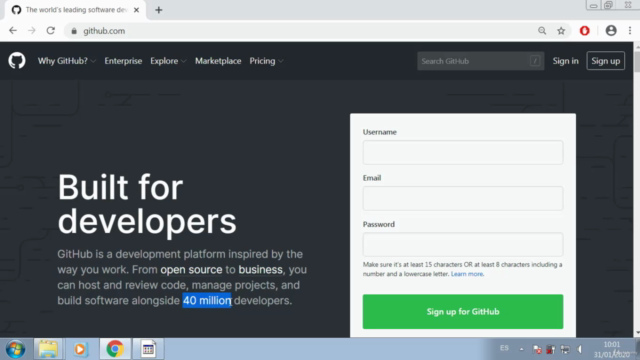Open the Chrome three-dot menu
This screenshot has height=360, width=640.
coord(630,31)
